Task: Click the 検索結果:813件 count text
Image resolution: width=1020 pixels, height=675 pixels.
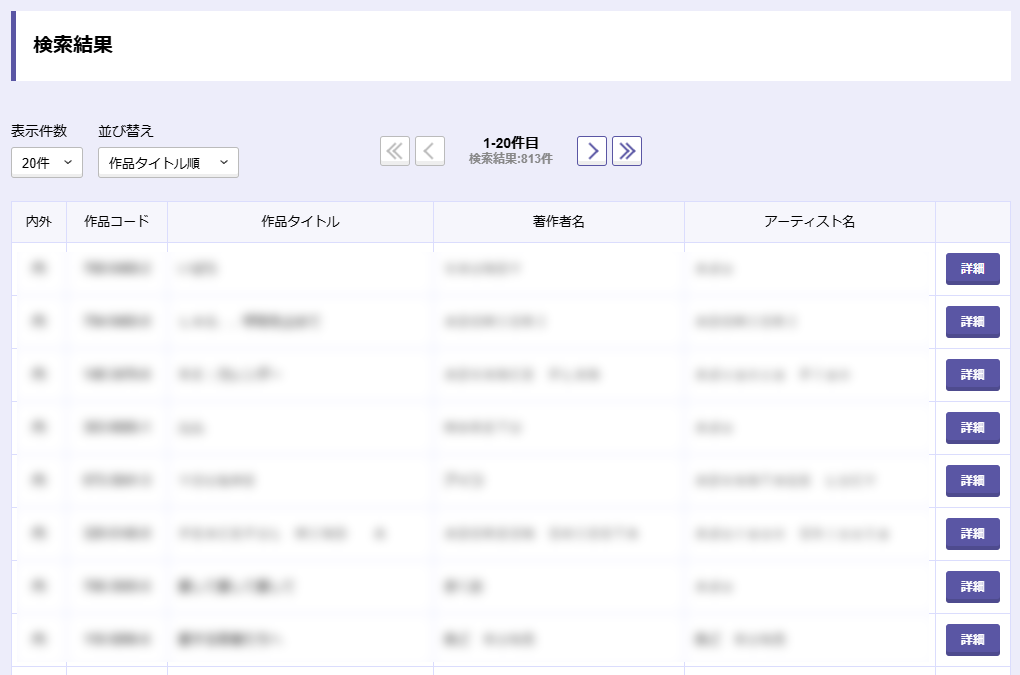Action: [x=511, y=159]
